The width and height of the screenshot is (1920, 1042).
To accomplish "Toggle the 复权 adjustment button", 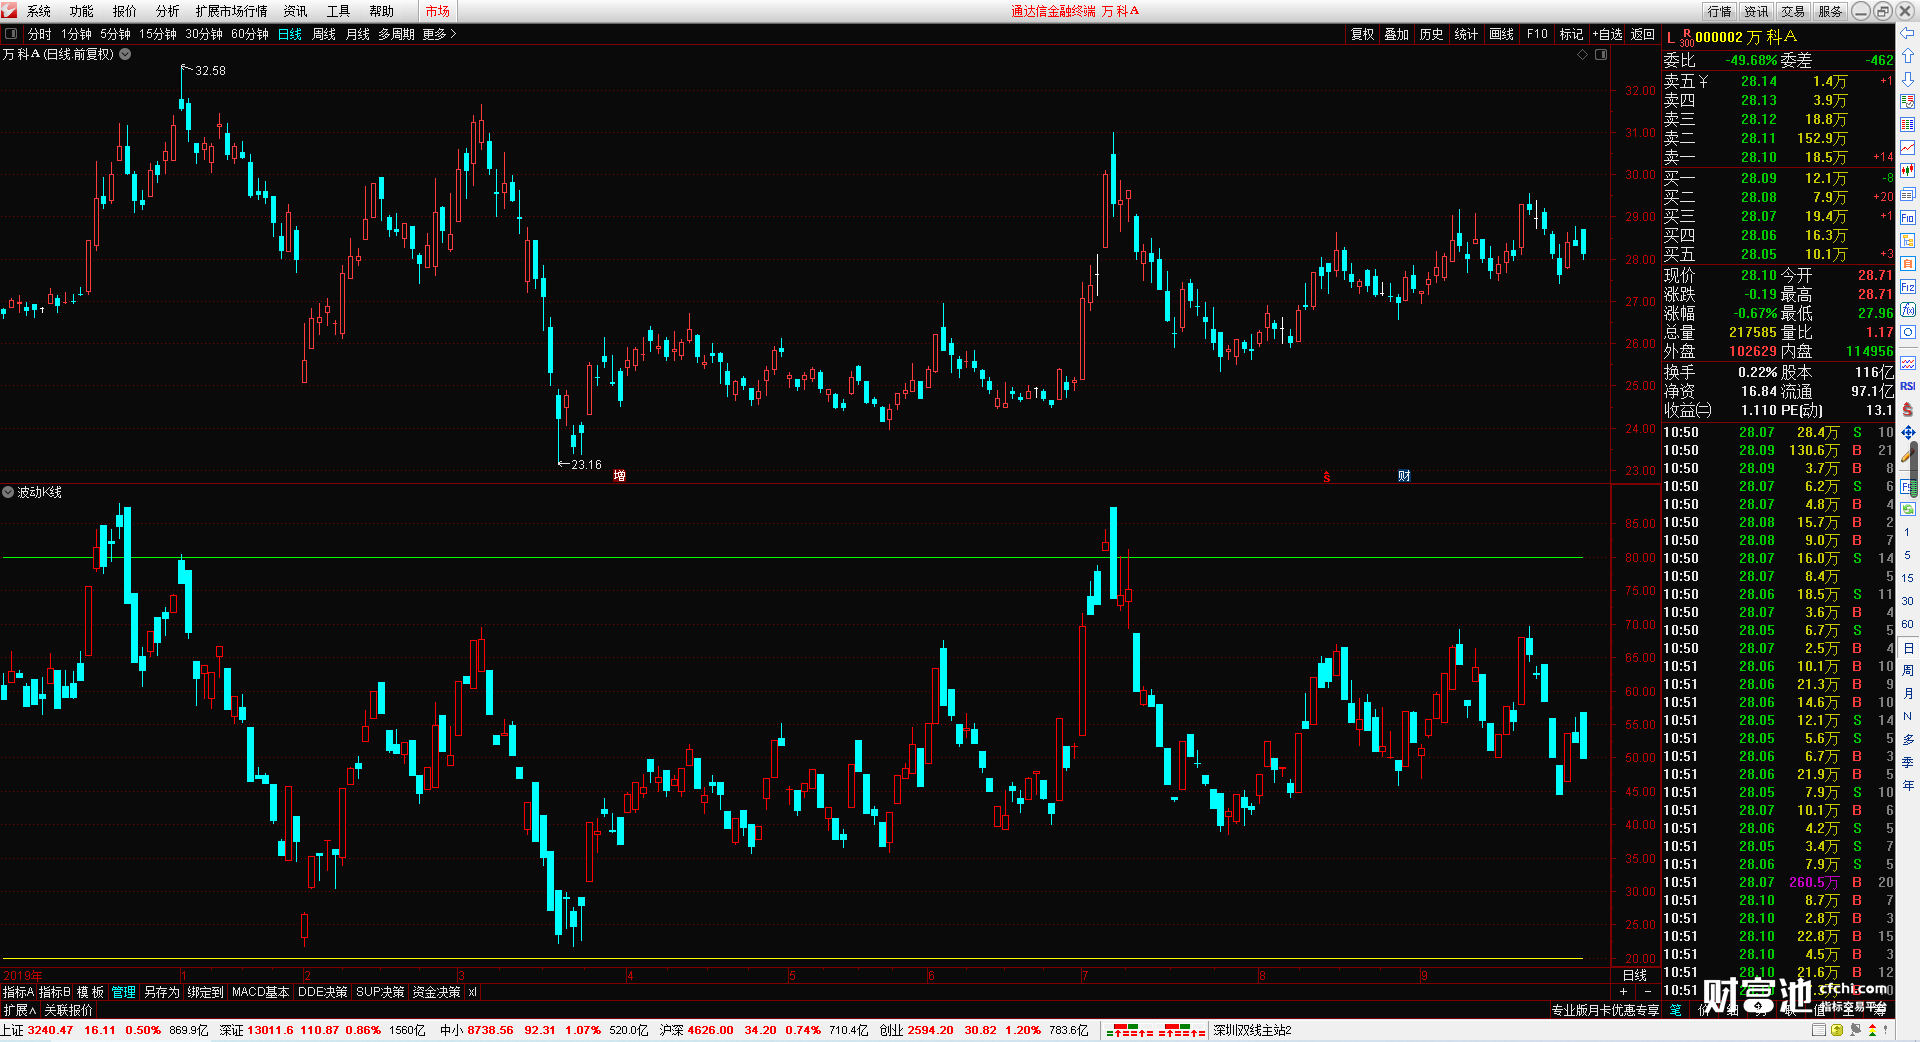I will click(1362, 34).
